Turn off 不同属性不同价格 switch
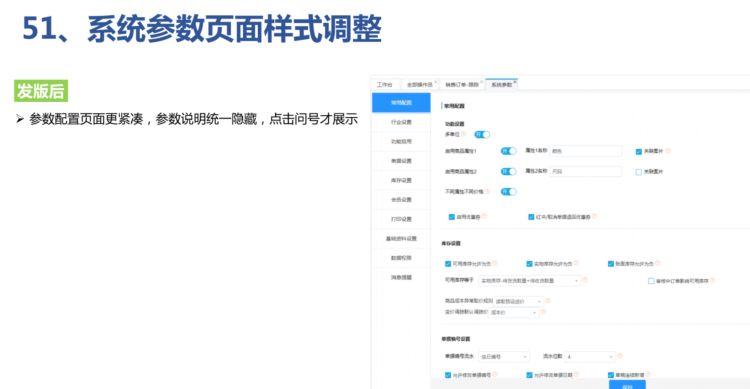 point(508,192)
